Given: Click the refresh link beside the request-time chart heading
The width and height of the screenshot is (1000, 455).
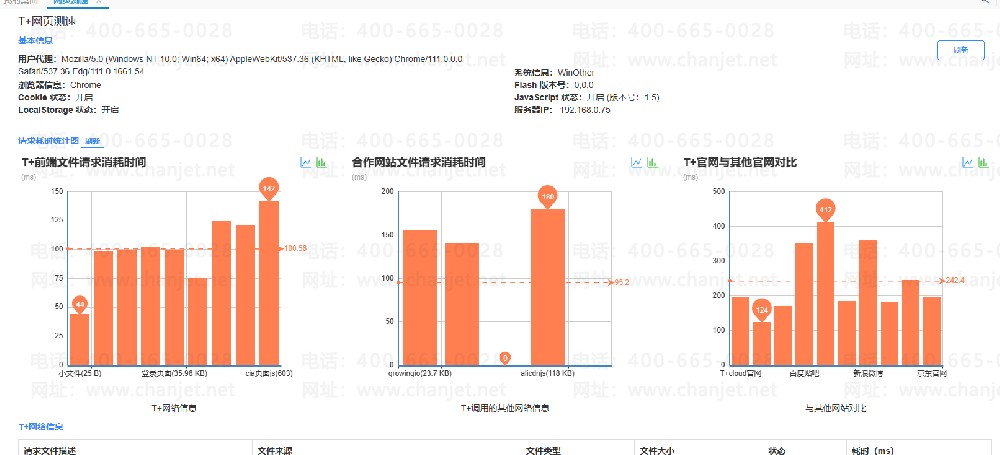Looking at the screenshot, I should point(93,141).
